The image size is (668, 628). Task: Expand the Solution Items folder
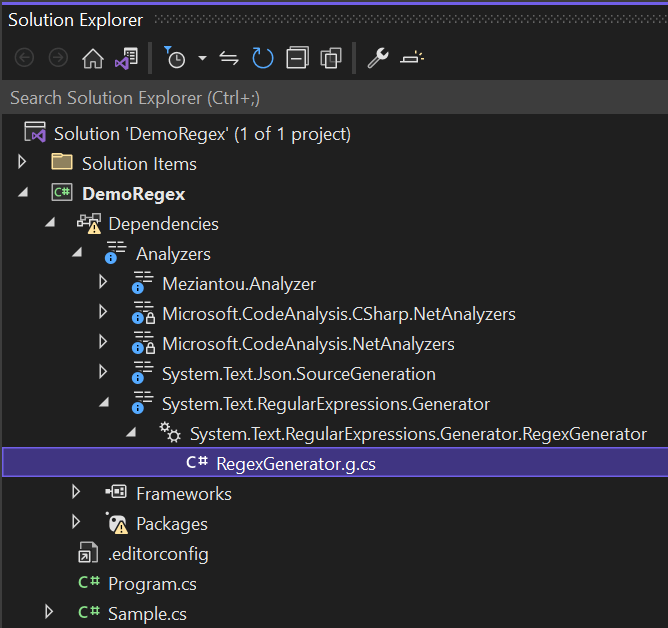(23, 163)
